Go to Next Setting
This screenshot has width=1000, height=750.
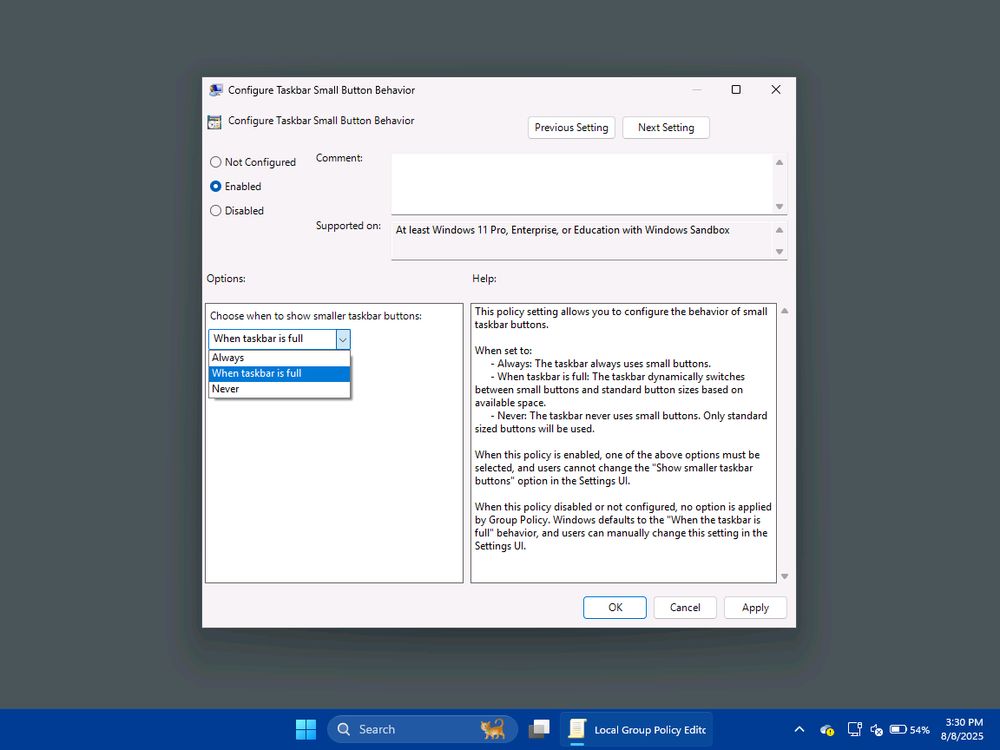(666, 128)
